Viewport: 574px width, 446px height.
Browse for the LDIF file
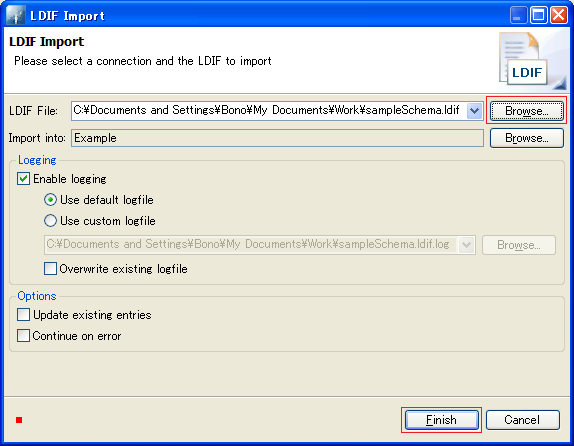(526, 111)
